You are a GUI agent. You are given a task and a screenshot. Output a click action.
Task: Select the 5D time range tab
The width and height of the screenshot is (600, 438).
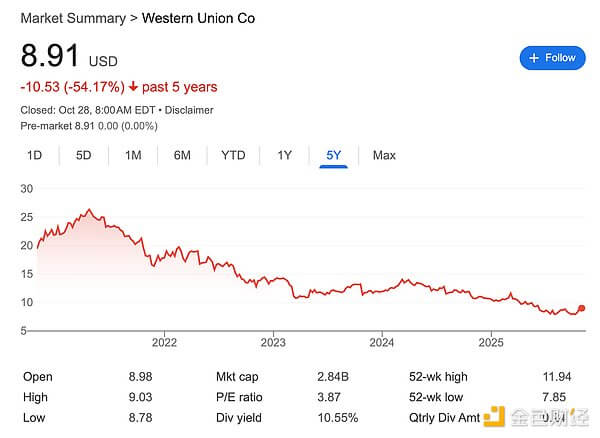tap(83, 155)
